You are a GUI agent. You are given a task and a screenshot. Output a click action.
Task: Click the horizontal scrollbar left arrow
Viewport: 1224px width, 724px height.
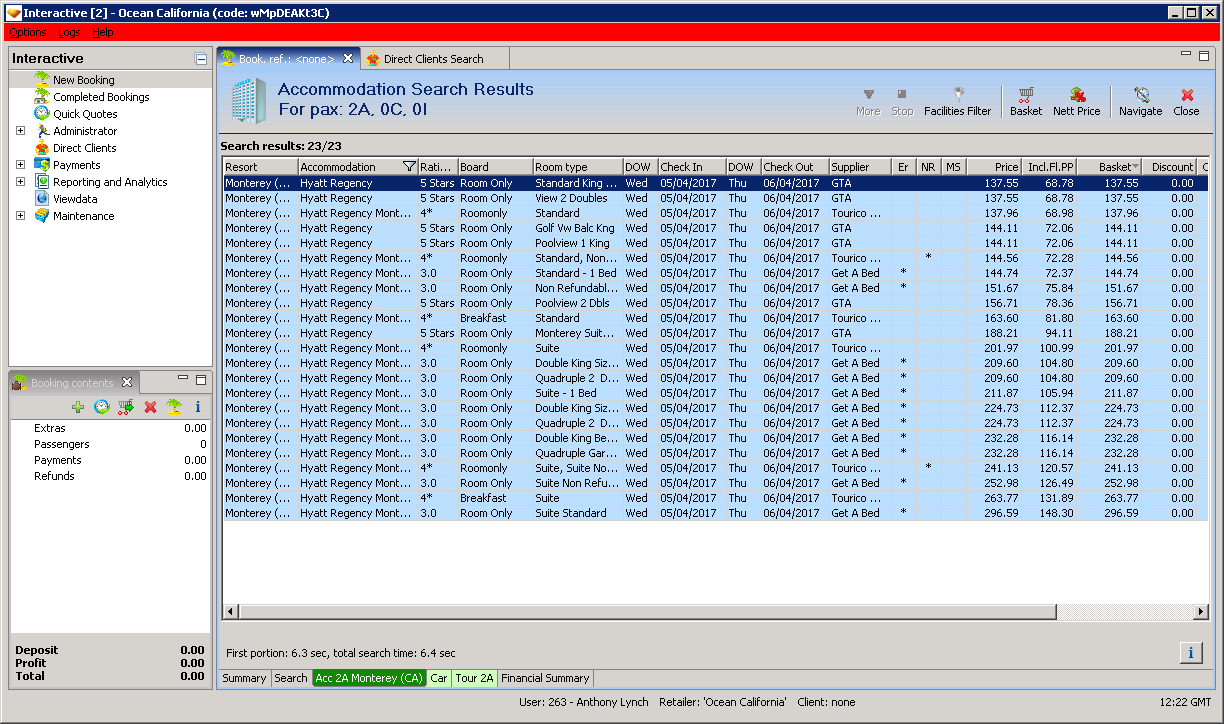click(x=230, y=612)
